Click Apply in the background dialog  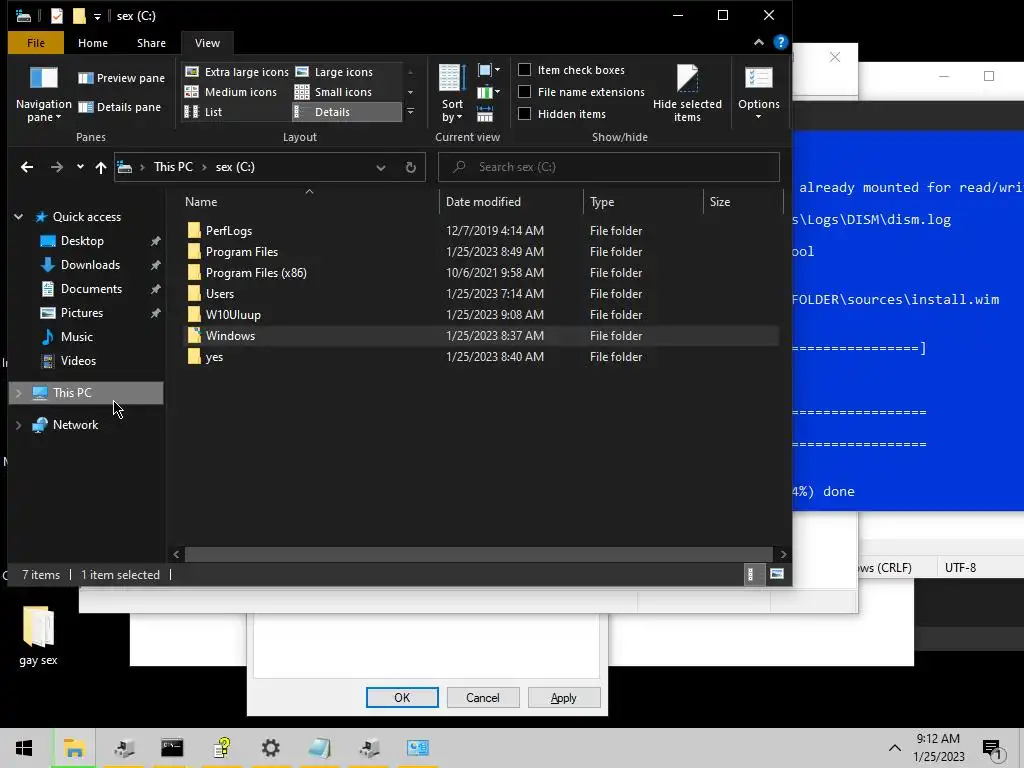point(564,697)
